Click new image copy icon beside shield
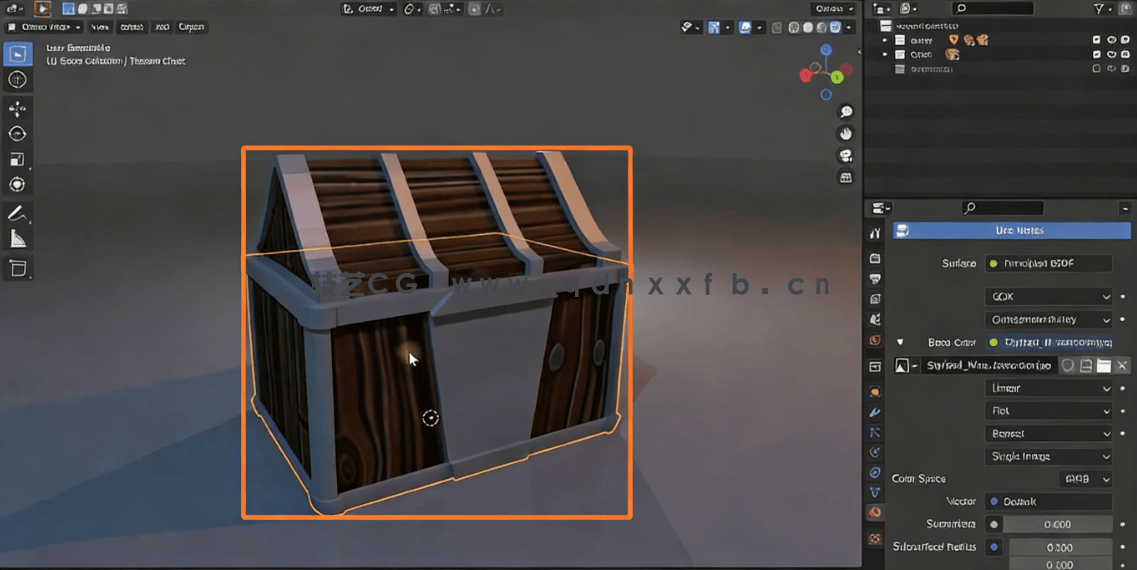The width and height of the screenshot is (1137, 570). point(1086,365)
